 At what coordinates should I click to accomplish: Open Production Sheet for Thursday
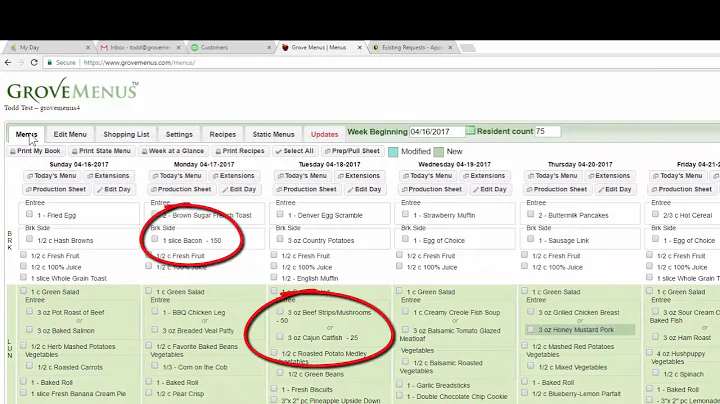click(x=557, y=189)
